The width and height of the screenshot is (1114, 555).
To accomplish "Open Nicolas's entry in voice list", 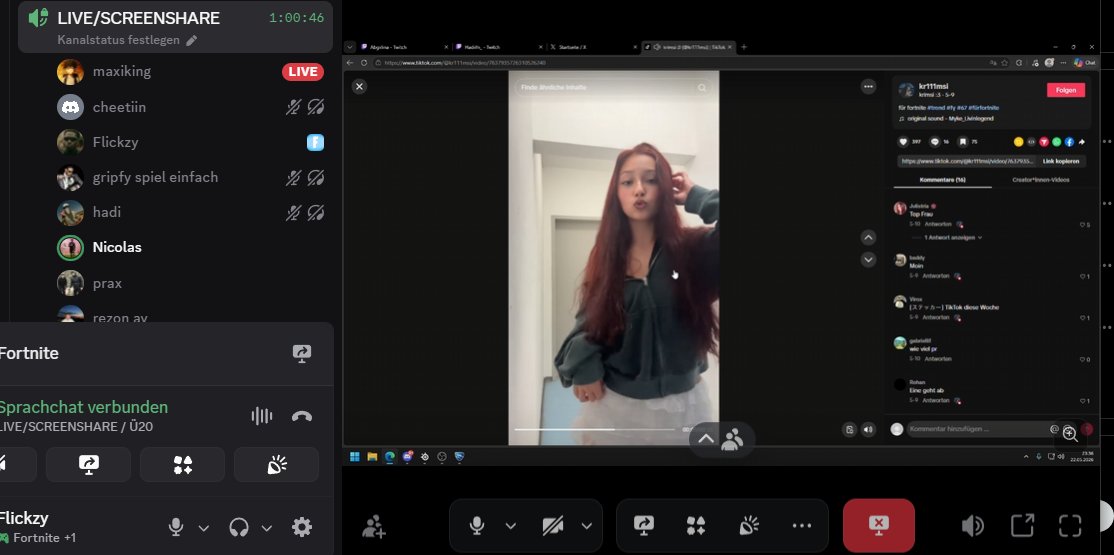I will (x=117, y=247).
